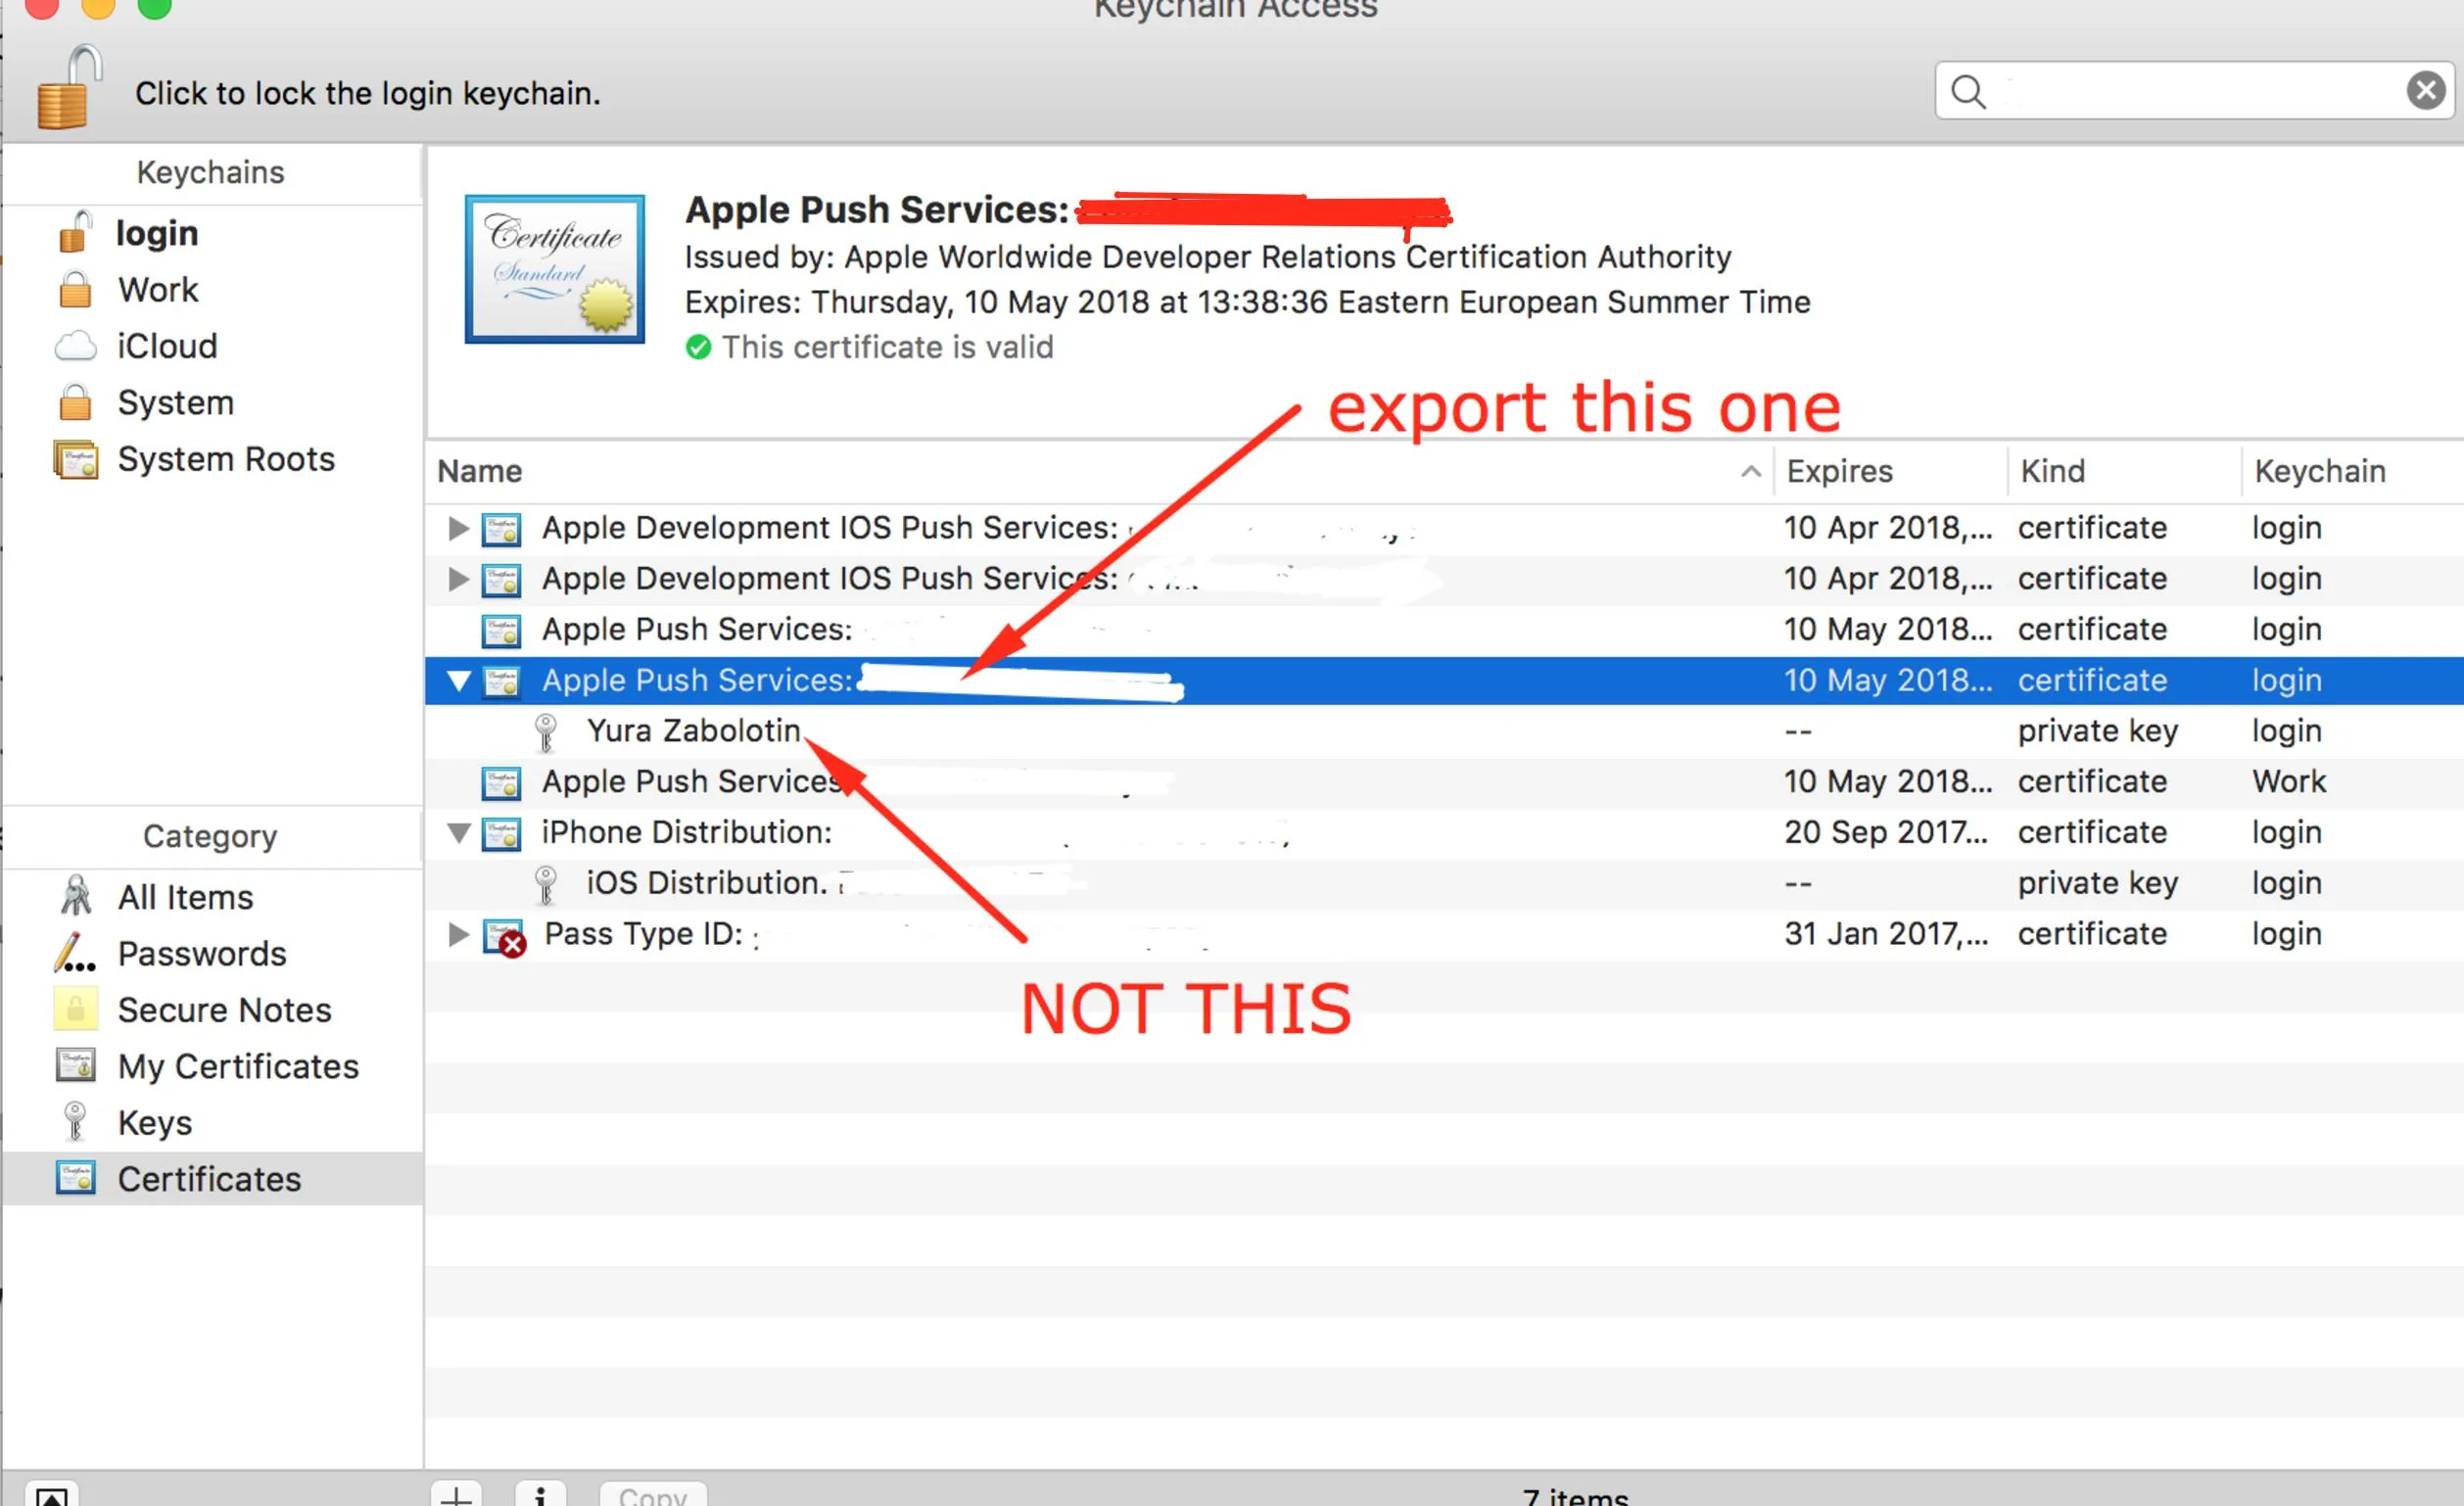Open the Keys category

pyautogui.click(x=154, y=1123)
